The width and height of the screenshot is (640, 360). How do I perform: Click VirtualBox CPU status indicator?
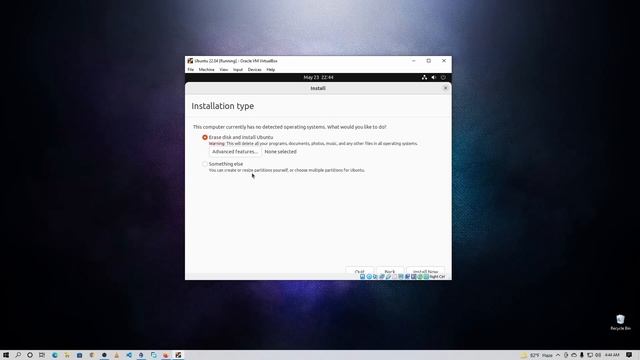coord(413,277)
